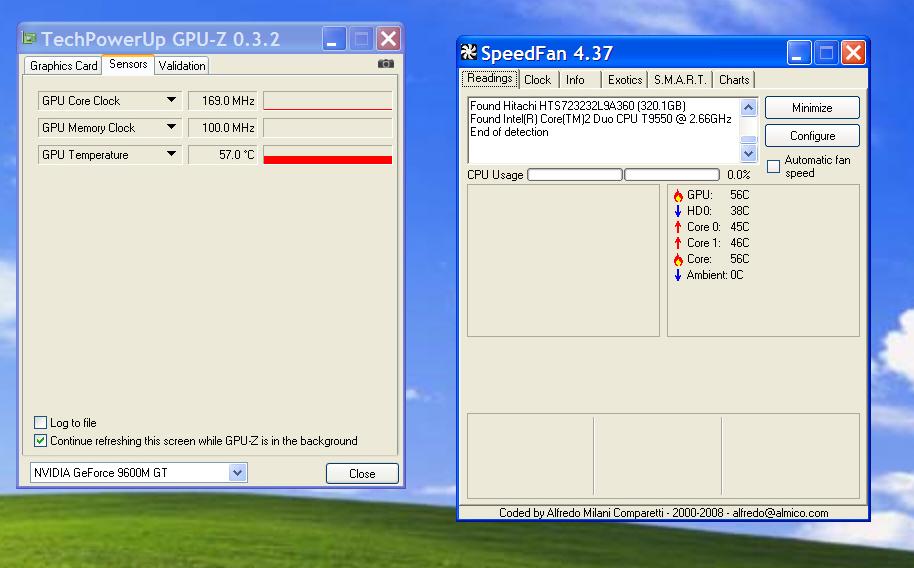Click the Core 1 46C reading
This screenshot has width=914, height=568.
pyautogui.click(x=718, y=243)
